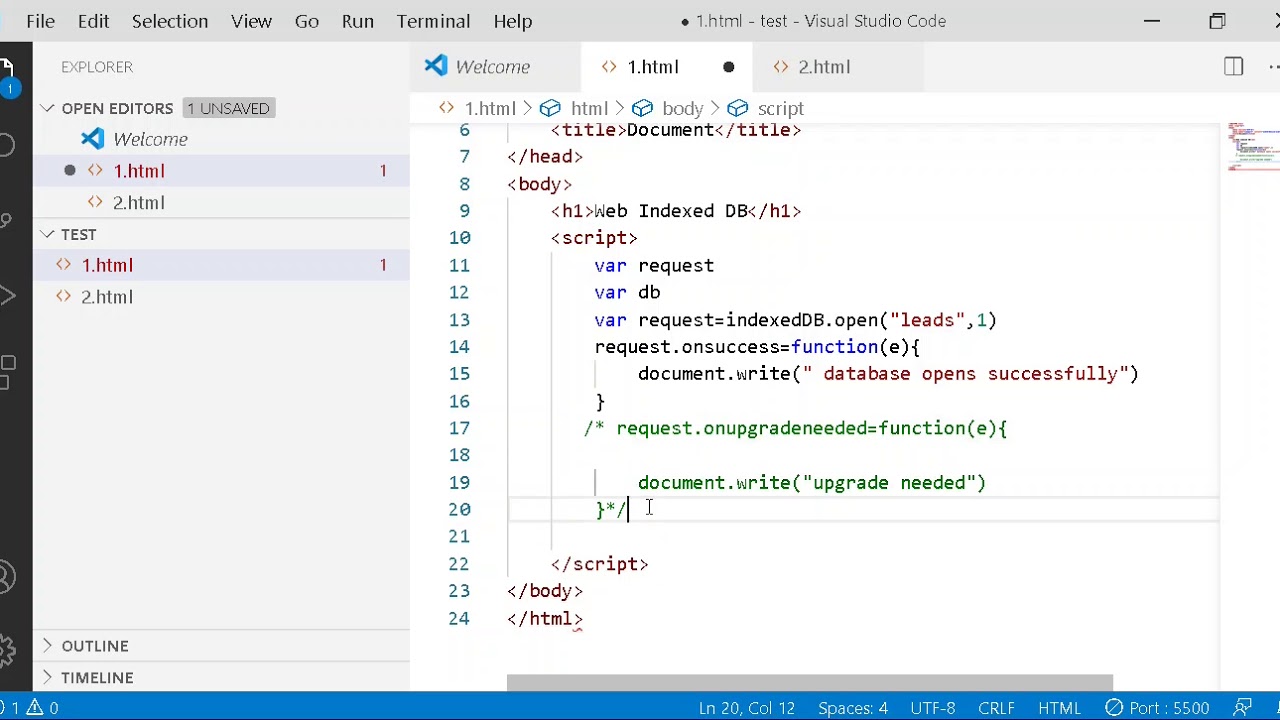Open the Selection menu
The width and height of the screenshot is (1280, 720).
170,21
